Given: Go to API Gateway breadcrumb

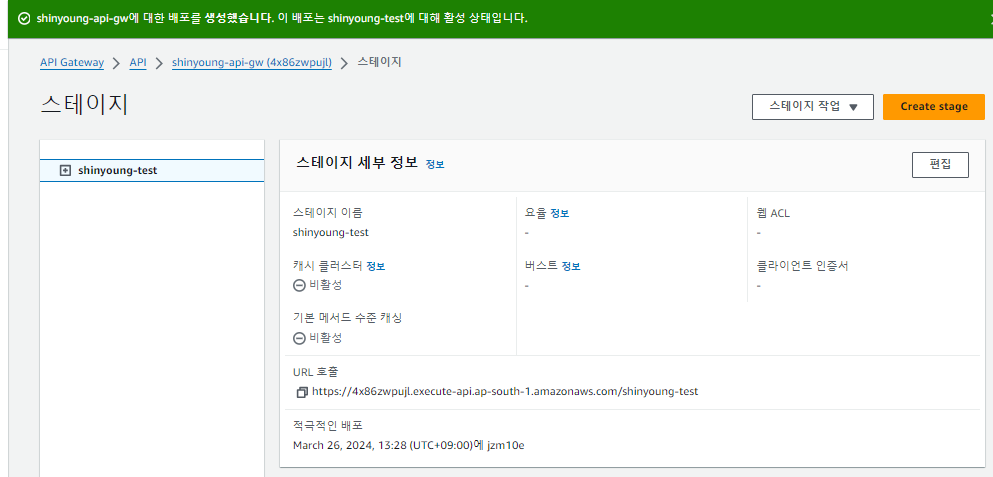Looking at the screenshot, I should pos(72,63).
